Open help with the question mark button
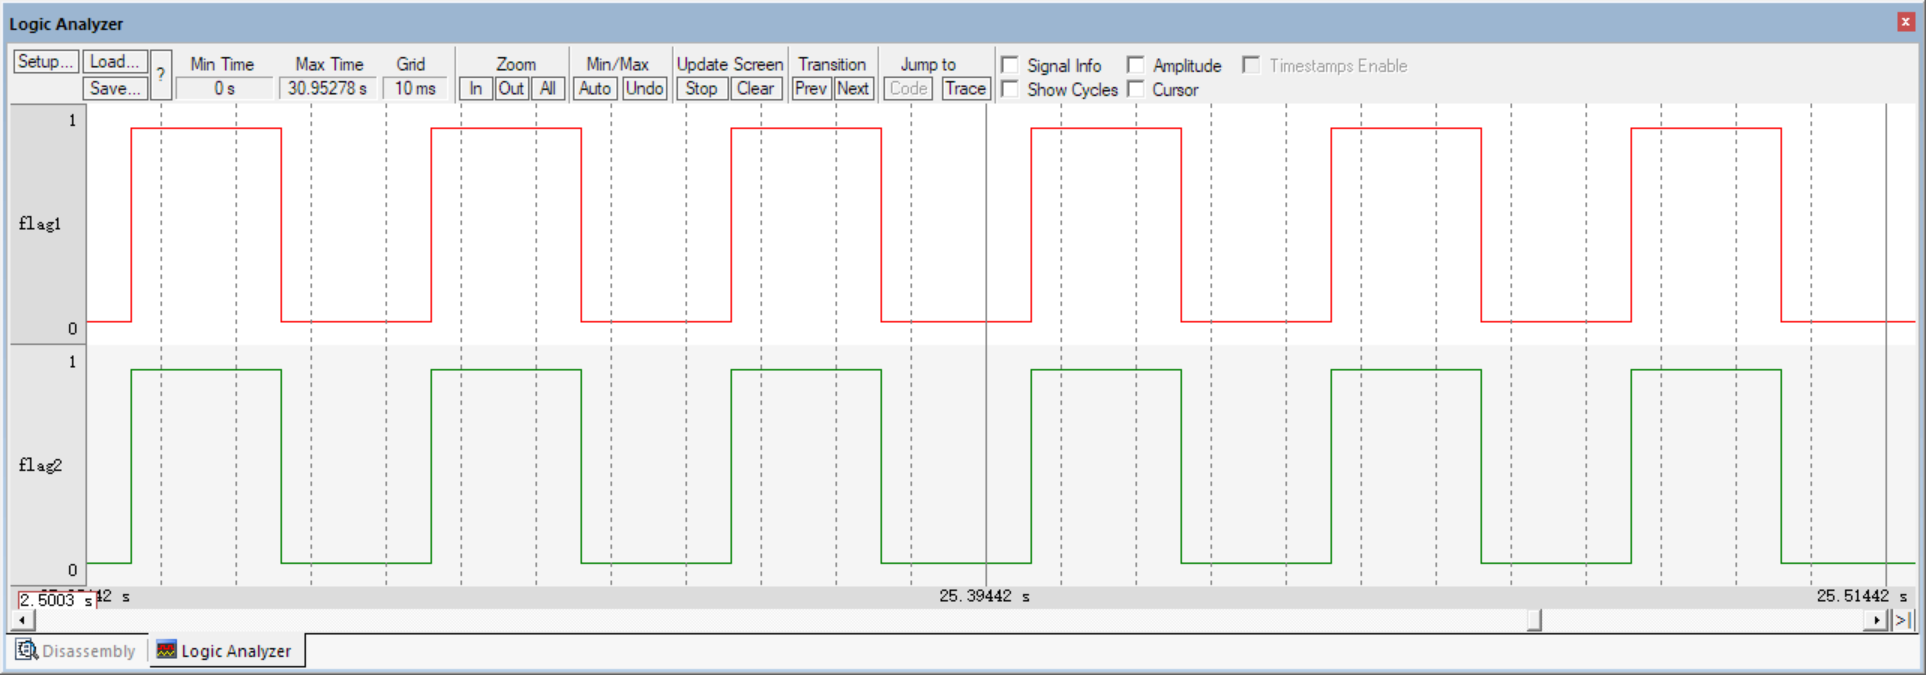The image size is (1926, 675). [x=161, y=75]
